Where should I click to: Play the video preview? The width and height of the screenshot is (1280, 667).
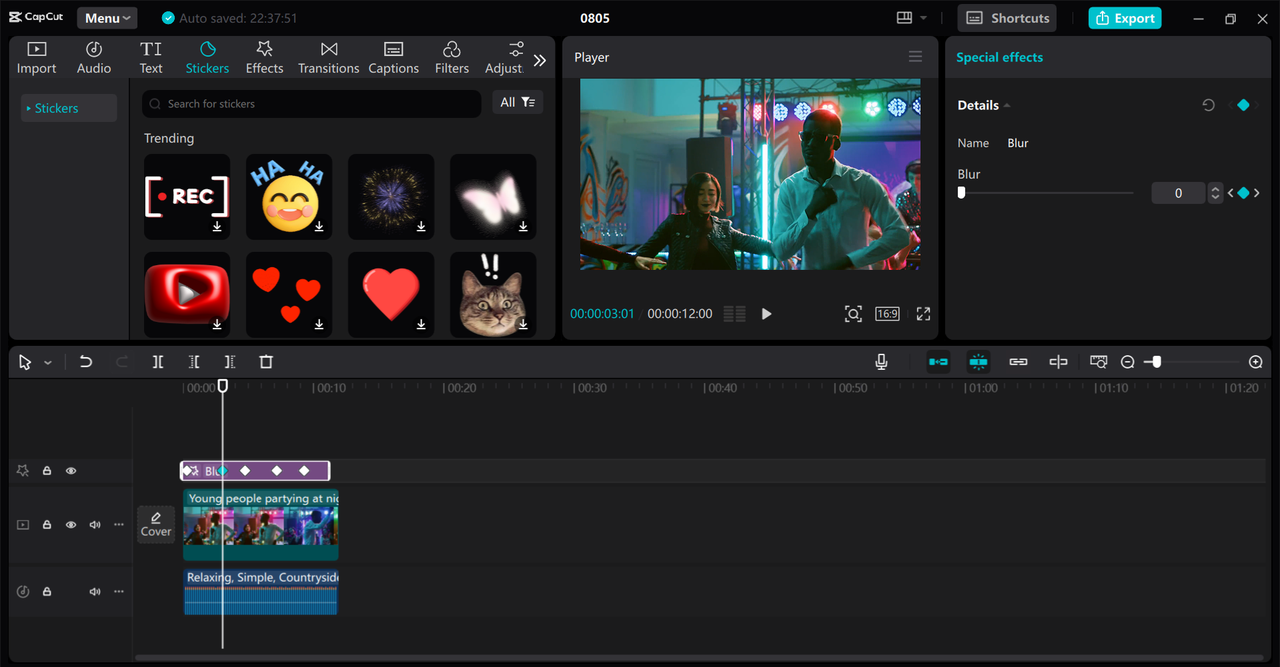[766, 314]
